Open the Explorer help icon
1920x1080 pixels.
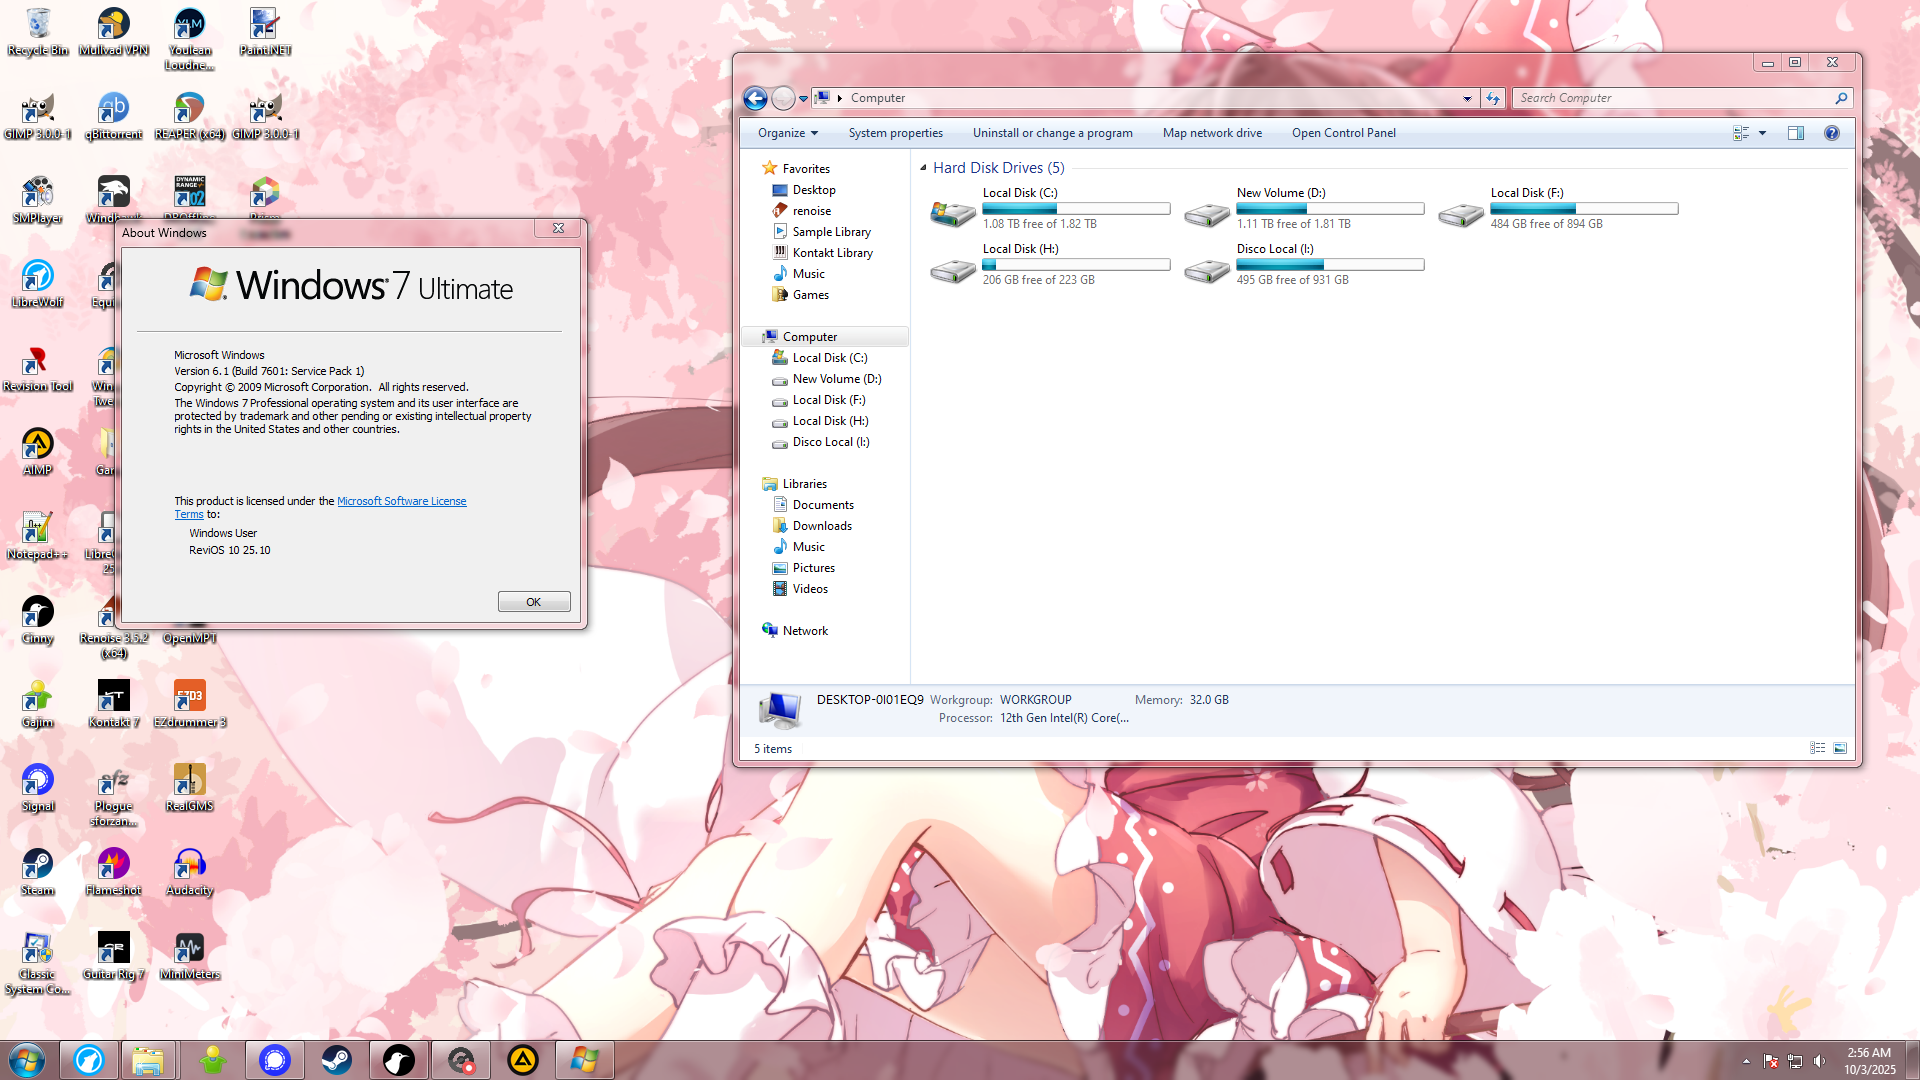(1831, 133)
